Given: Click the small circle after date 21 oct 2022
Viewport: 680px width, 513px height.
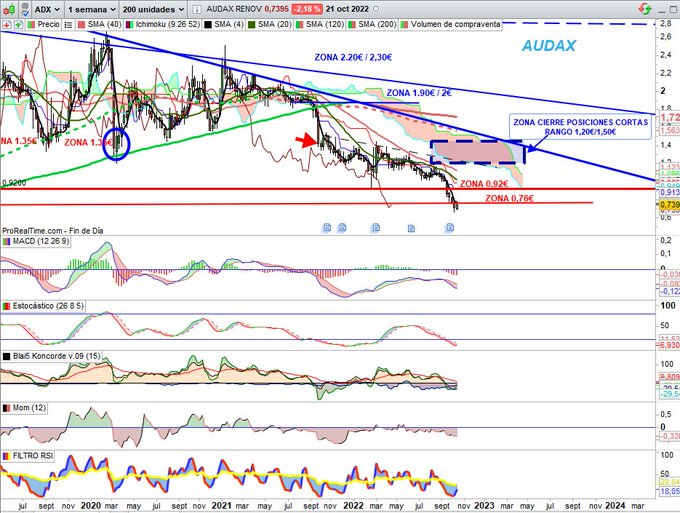Looking at the screenshot, I should [376, 9].
